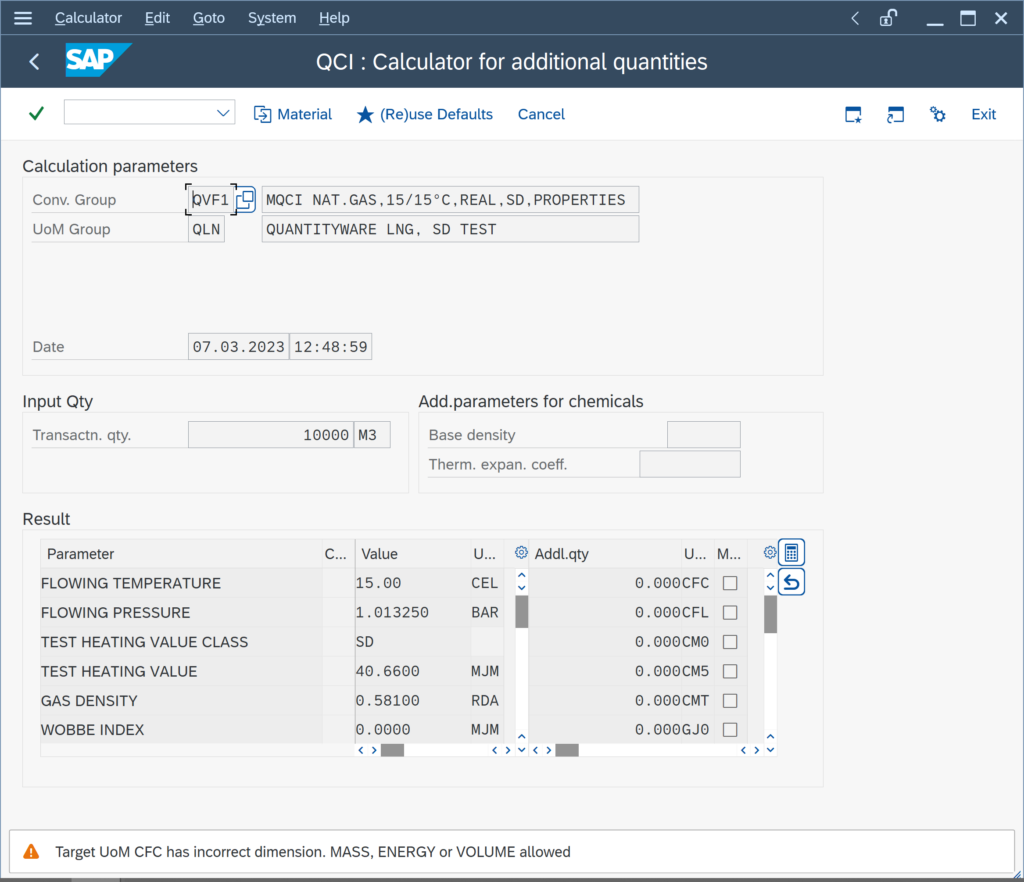This screenshot has width=1024, height=882.
Task: Click the WOBBE INDEX value 0.0000
Action: [x=411, y=729]
